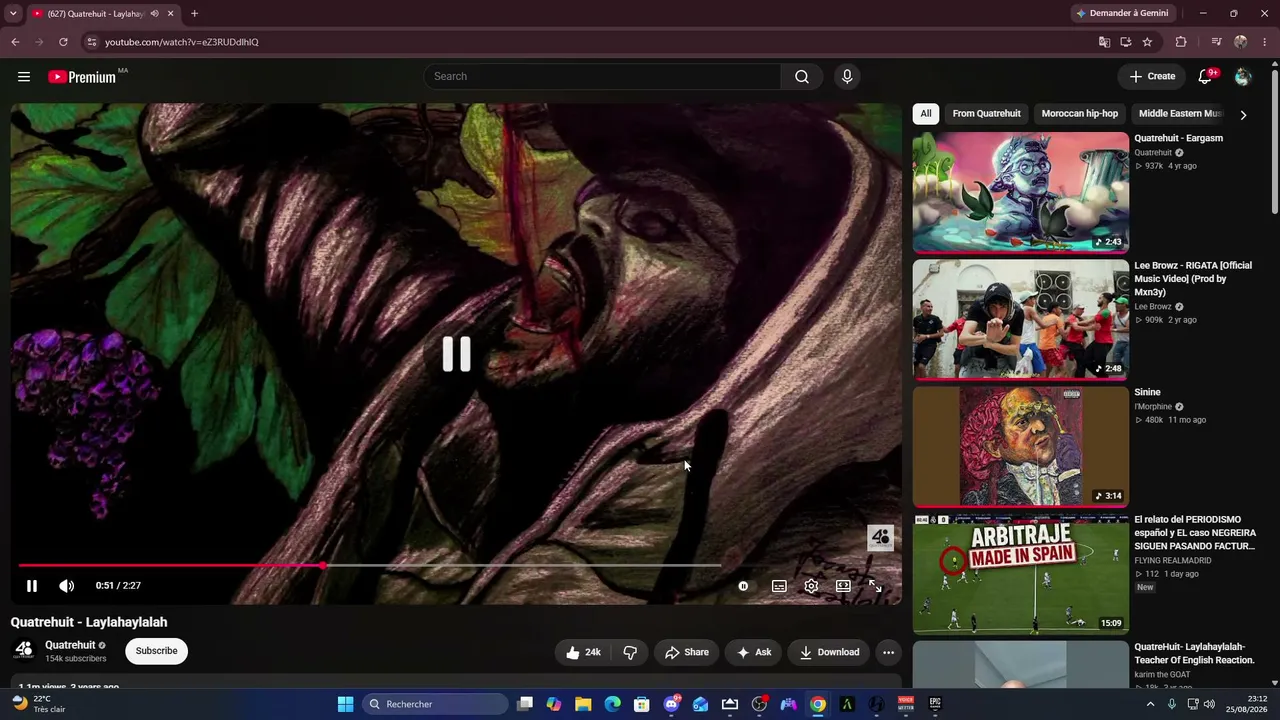Select the Moroccan hip-hop chip
Screen dimensions: 1280x720
coord(1080,114)
